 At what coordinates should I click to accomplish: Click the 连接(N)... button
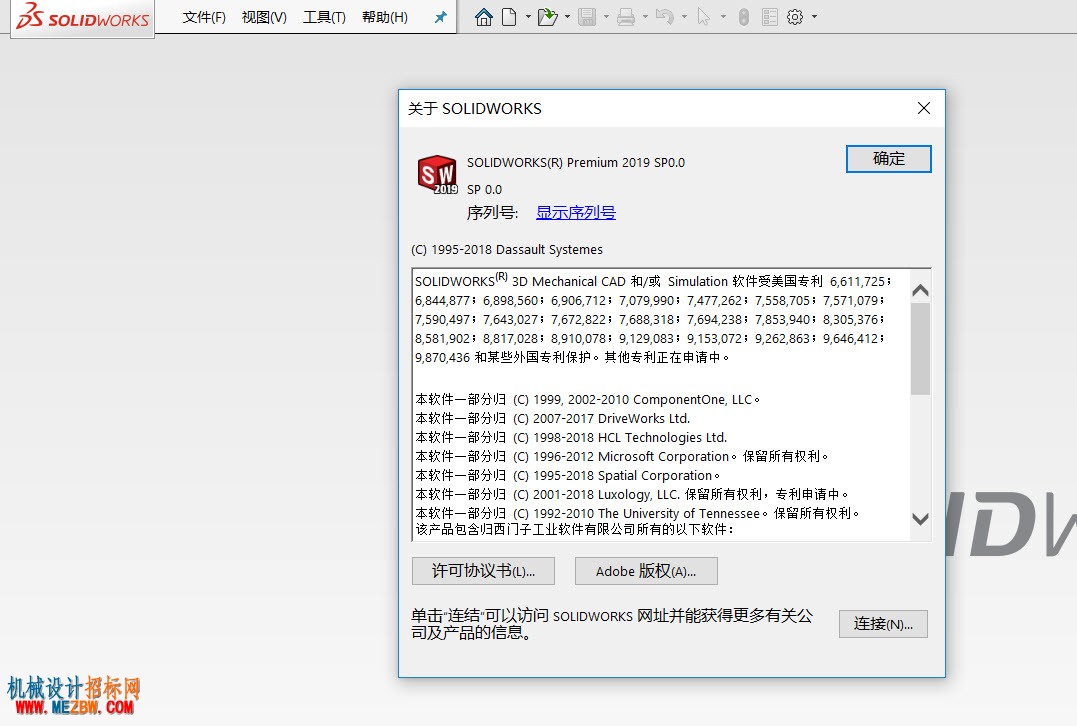pos(883,624)
